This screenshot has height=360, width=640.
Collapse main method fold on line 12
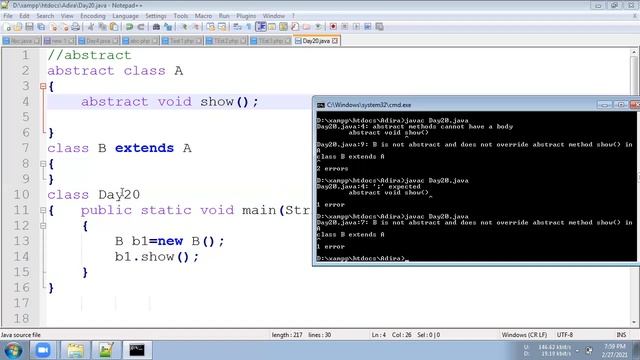(x=43, y=226)
